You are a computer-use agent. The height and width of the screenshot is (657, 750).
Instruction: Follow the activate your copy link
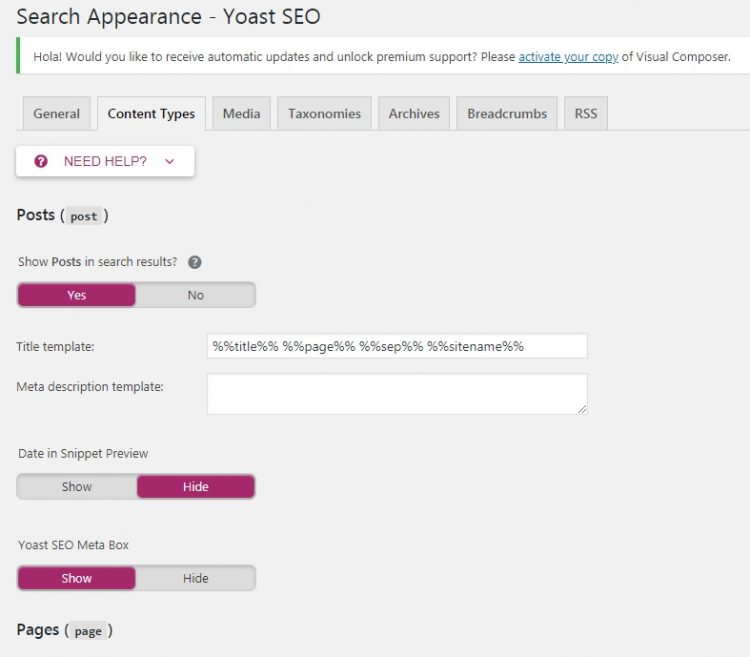[568, 57]
